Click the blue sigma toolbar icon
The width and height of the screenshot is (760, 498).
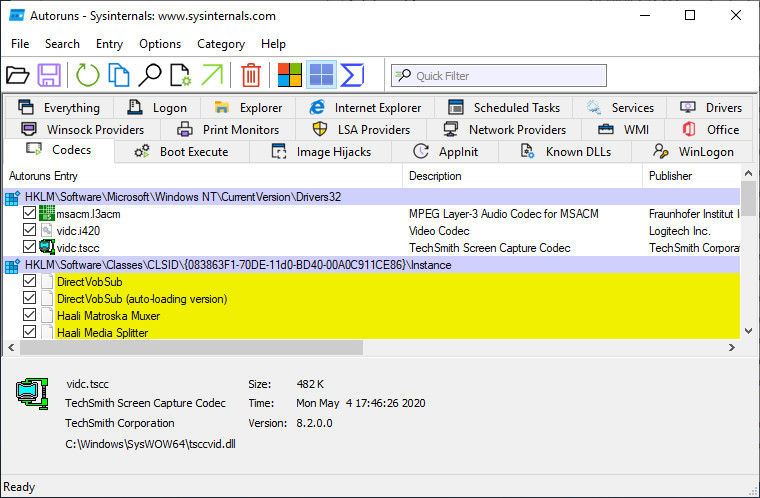[352, 75]
